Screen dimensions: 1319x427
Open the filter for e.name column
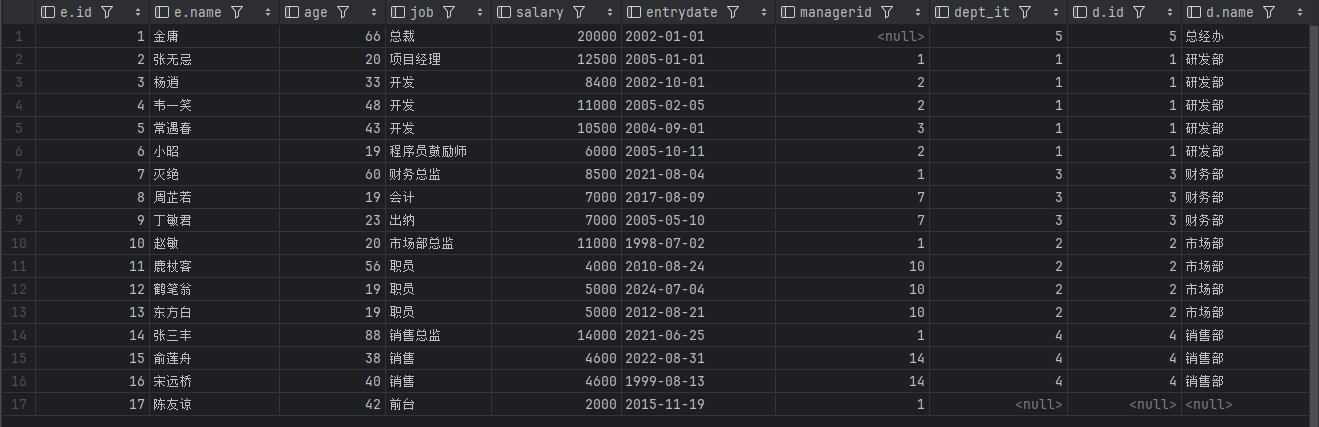237,13
